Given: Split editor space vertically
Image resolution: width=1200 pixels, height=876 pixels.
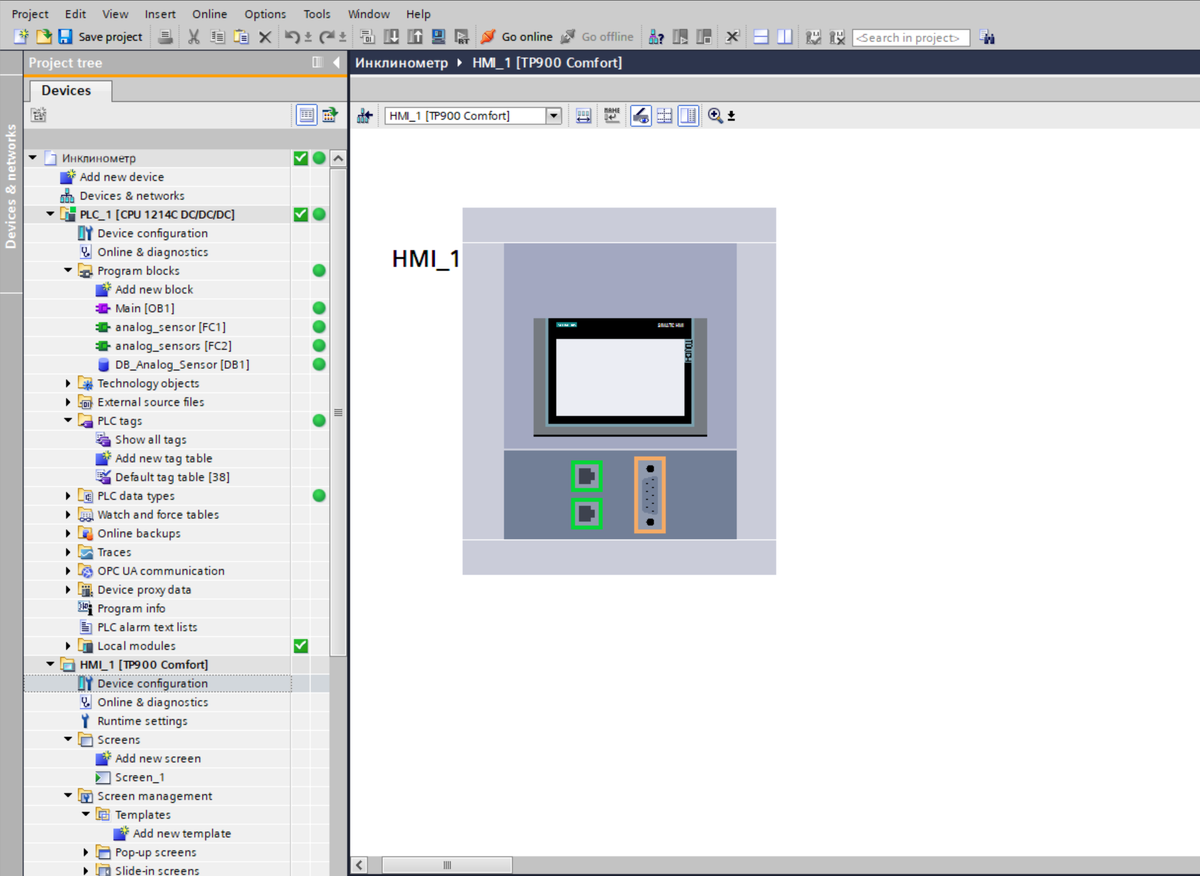Looking at the screenshot, I should (785, 37).
